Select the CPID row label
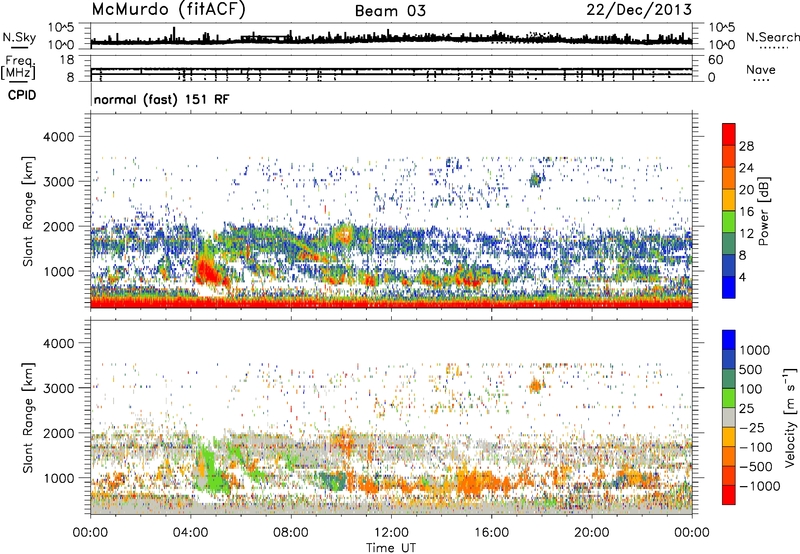 click(x=22, y=95)
